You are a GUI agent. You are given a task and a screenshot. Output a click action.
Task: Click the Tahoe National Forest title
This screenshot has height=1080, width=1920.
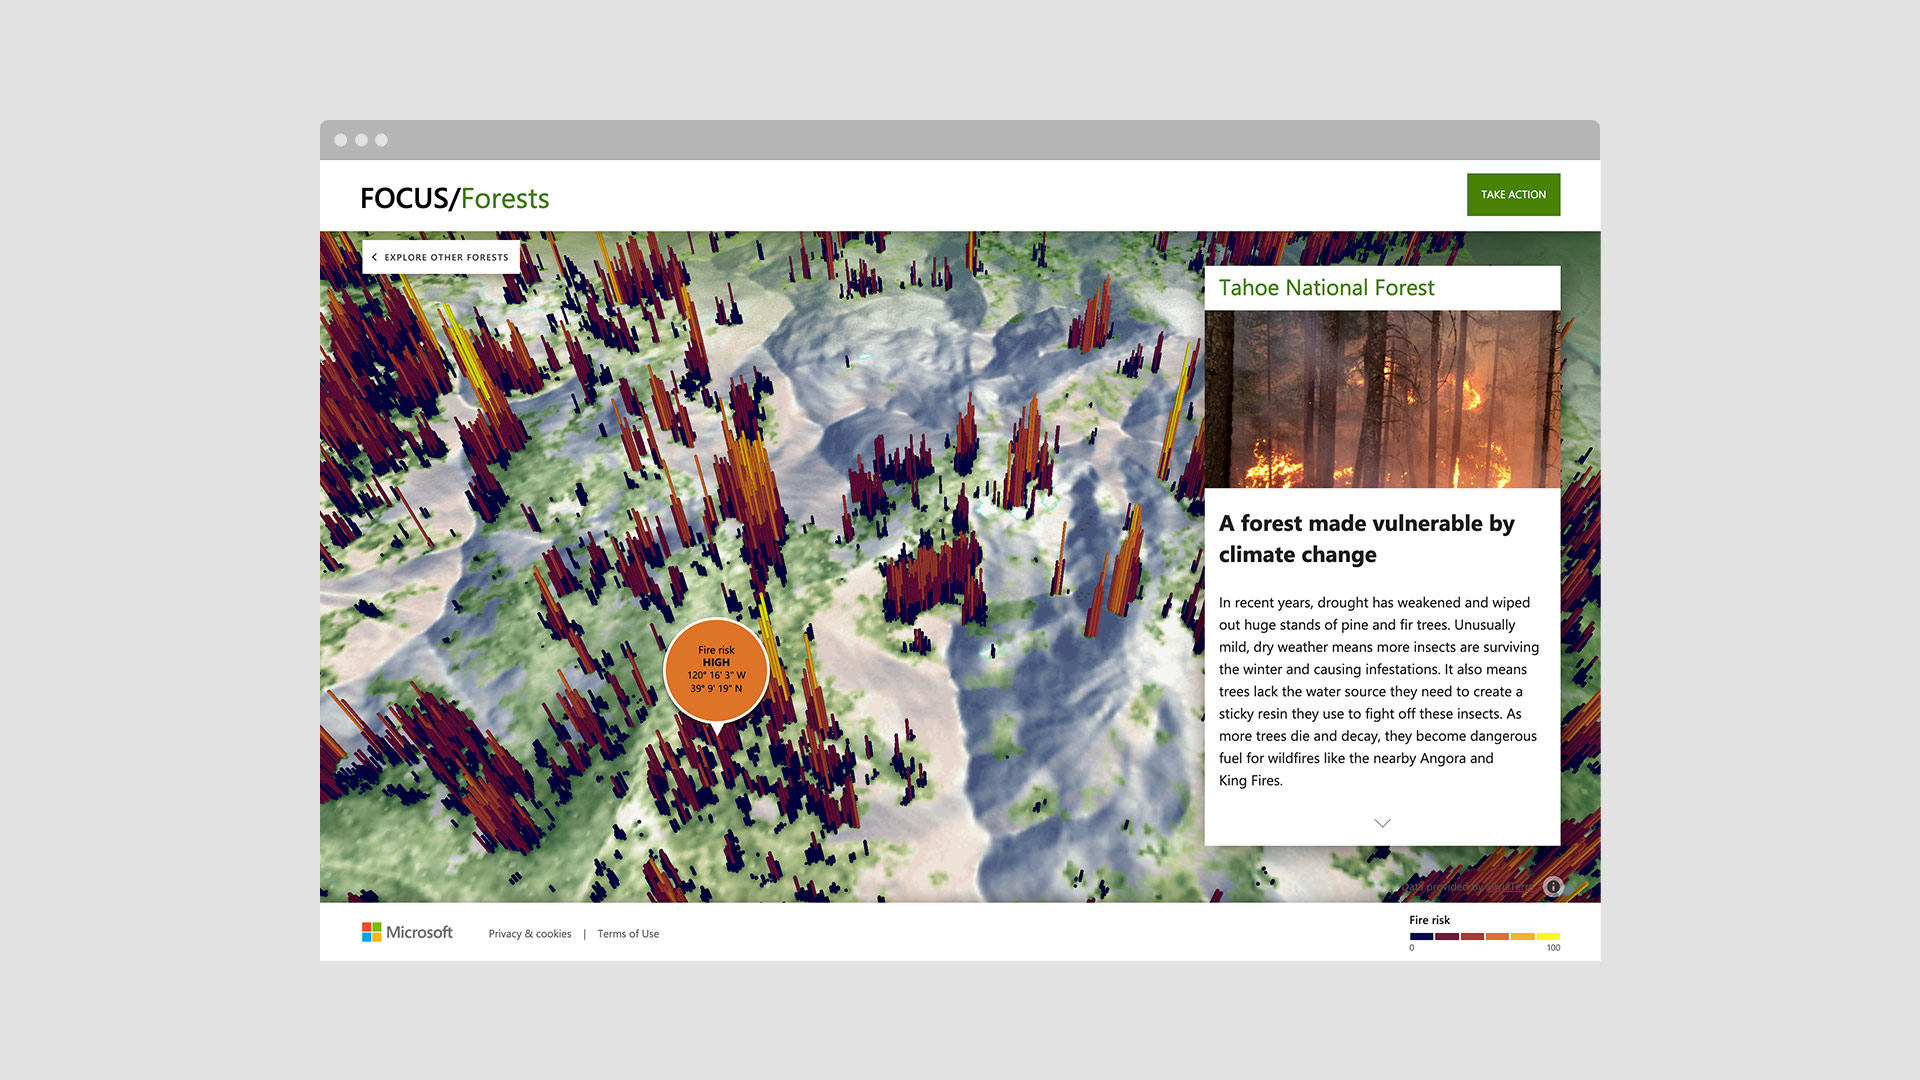[1326, 288]
